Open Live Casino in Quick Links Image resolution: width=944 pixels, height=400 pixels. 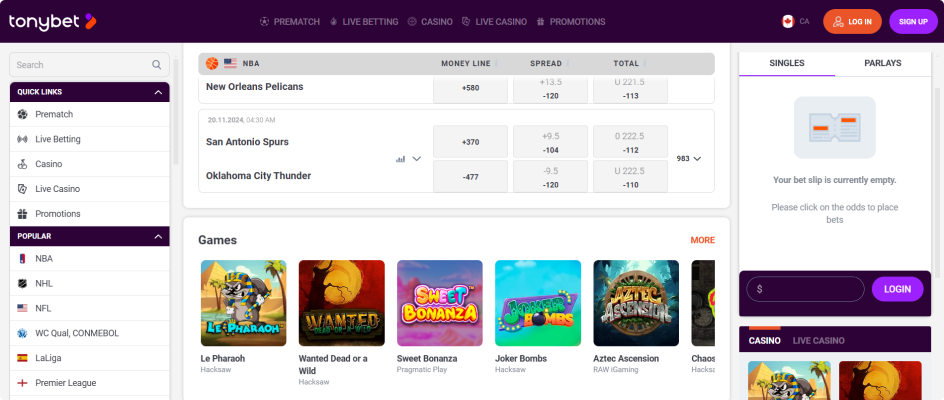[x=57, y=189]
